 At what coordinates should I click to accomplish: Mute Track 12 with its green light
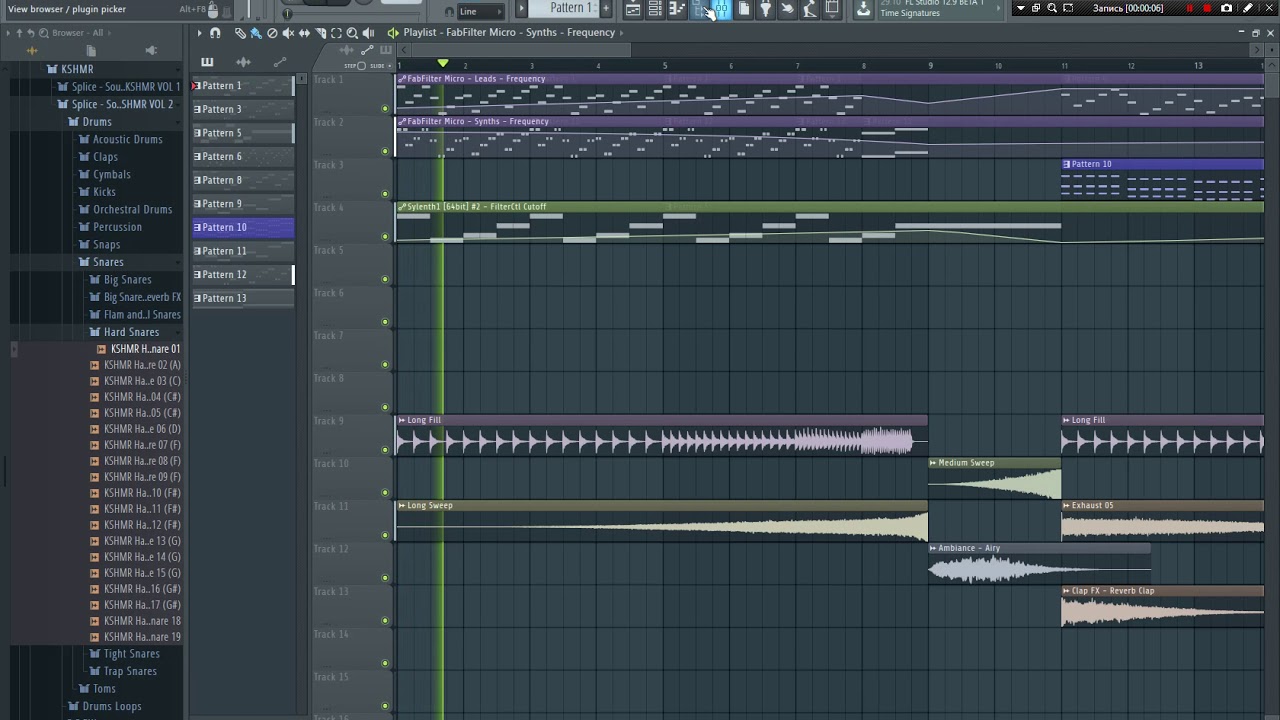point(385,577)
